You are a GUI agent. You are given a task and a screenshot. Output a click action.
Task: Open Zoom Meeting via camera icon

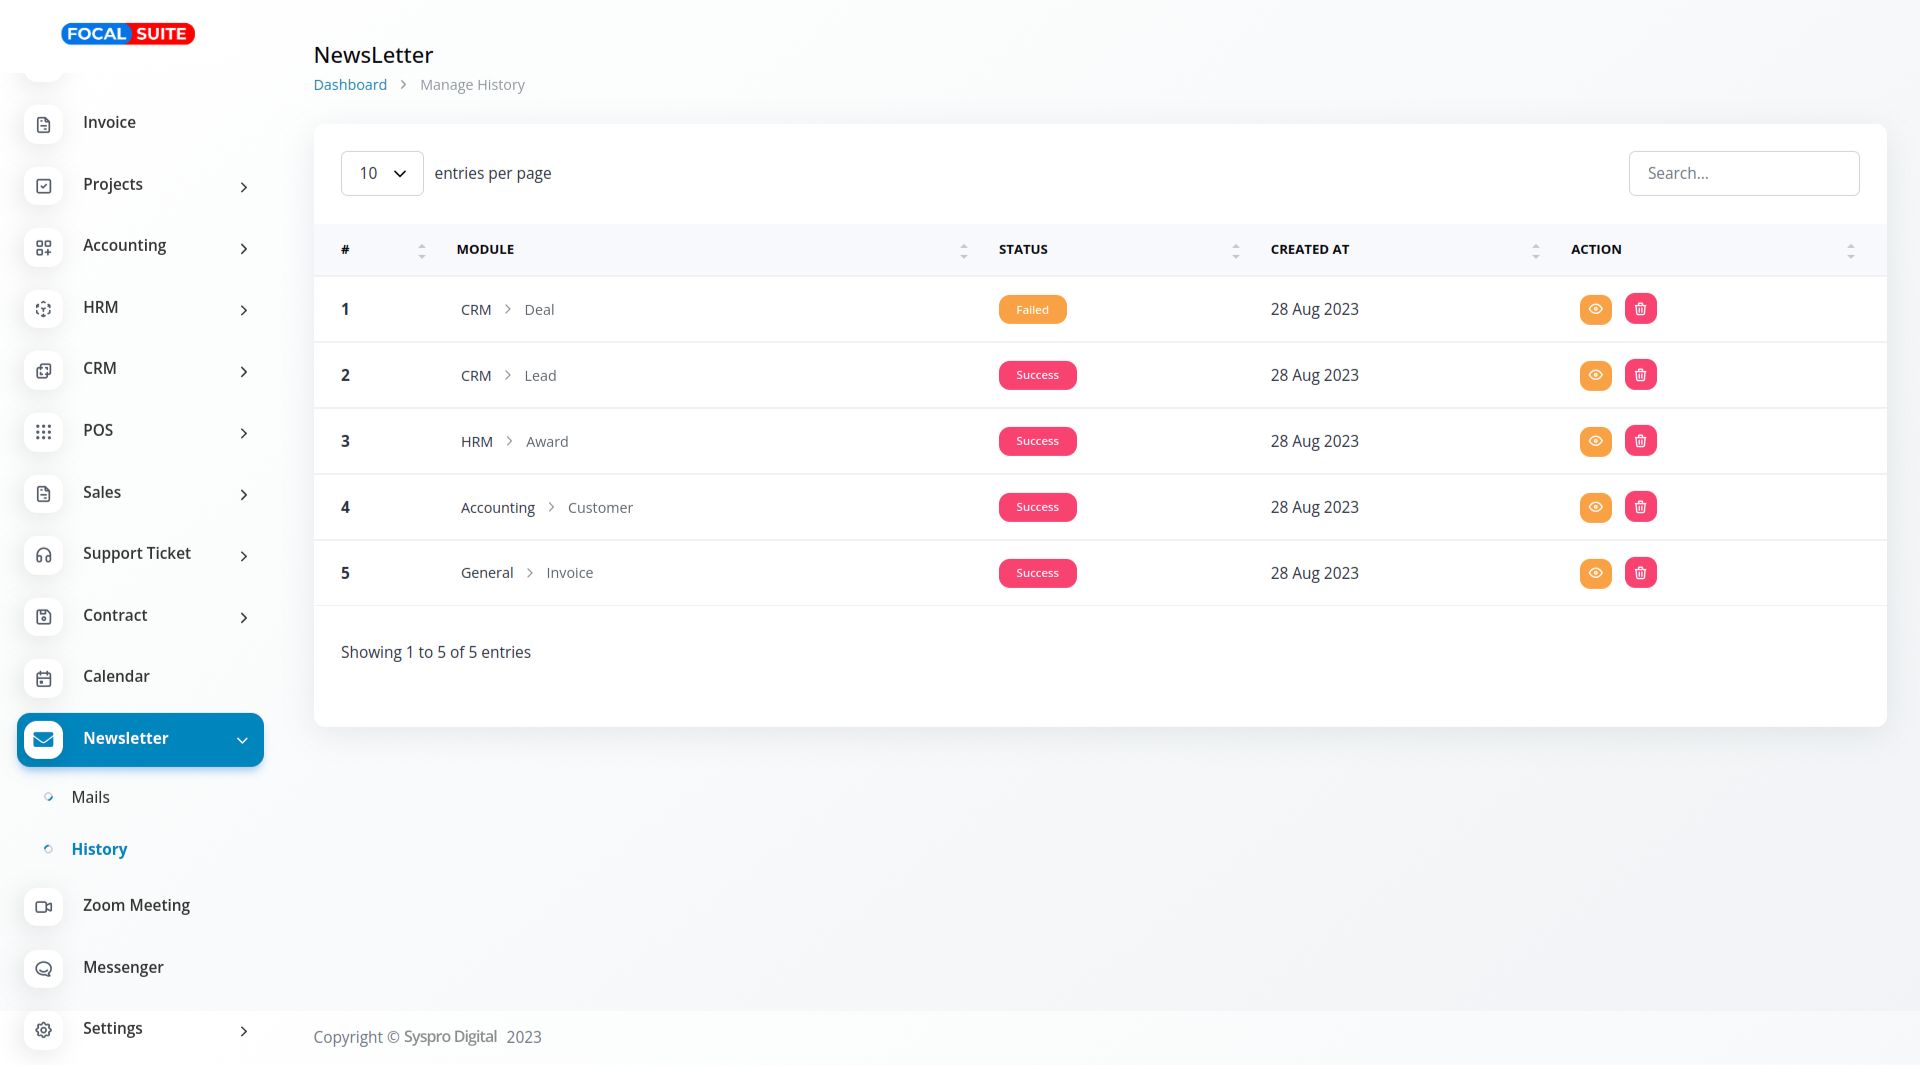pos(43,907)
